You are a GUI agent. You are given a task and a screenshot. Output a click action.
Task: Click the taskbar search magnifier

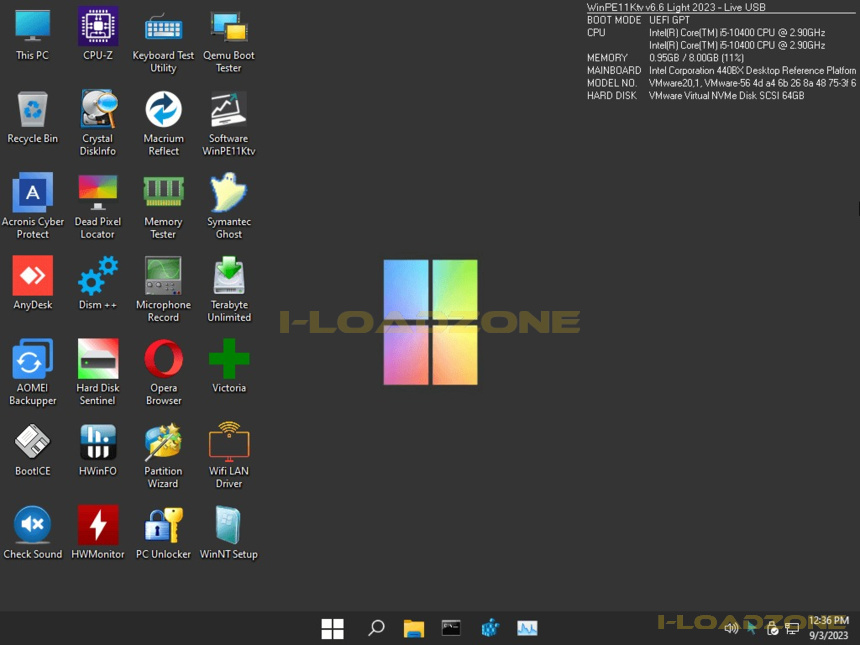pyautogui.click(x=376, y=627)
